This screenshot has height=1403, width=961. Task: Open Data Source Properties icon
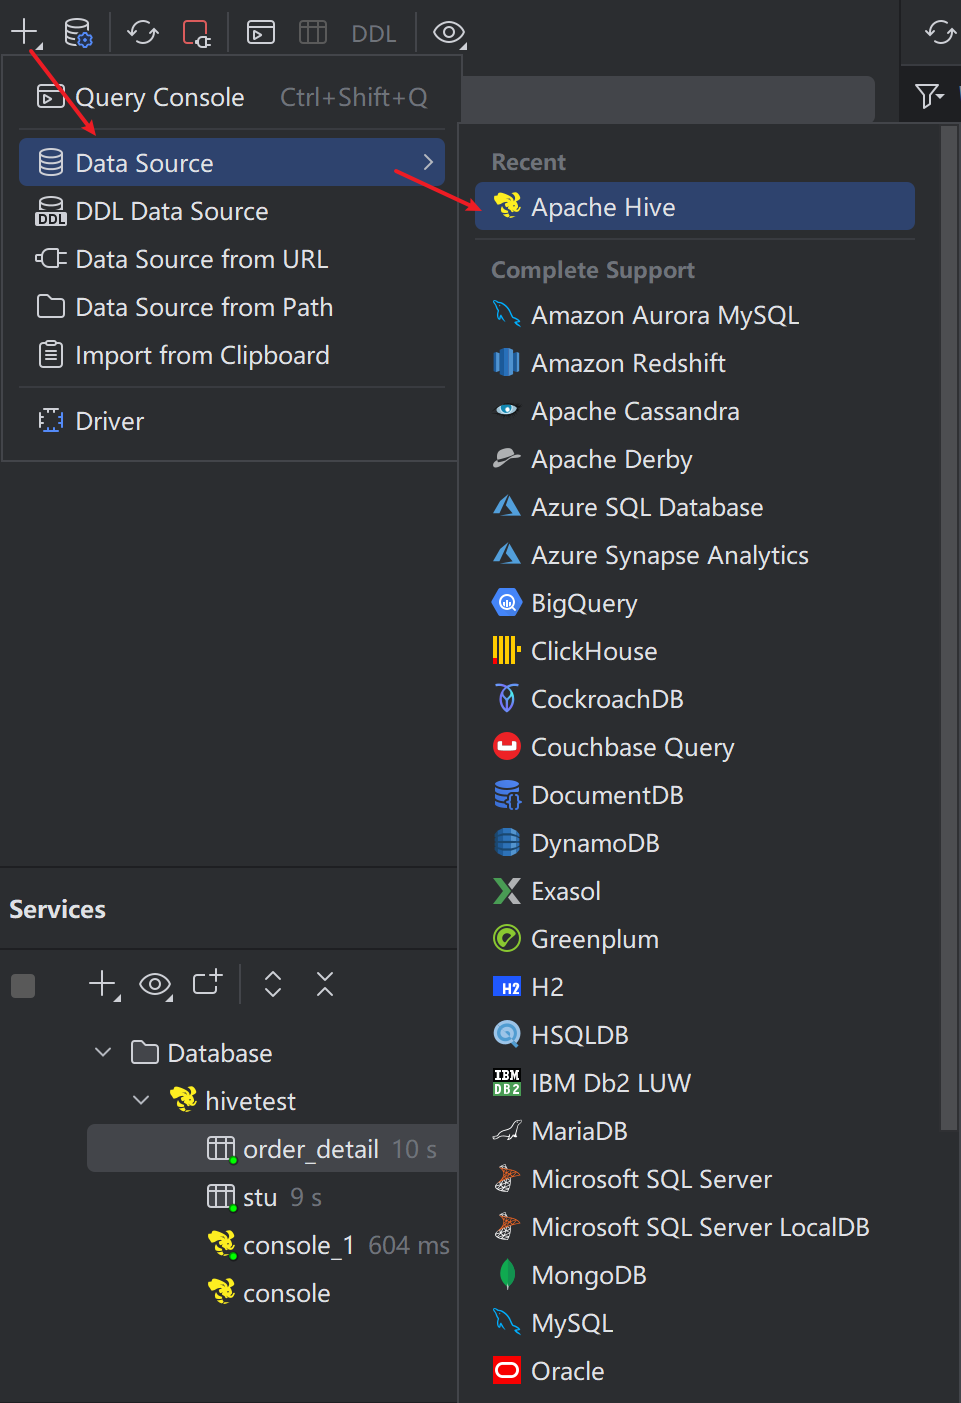point(78,32)
